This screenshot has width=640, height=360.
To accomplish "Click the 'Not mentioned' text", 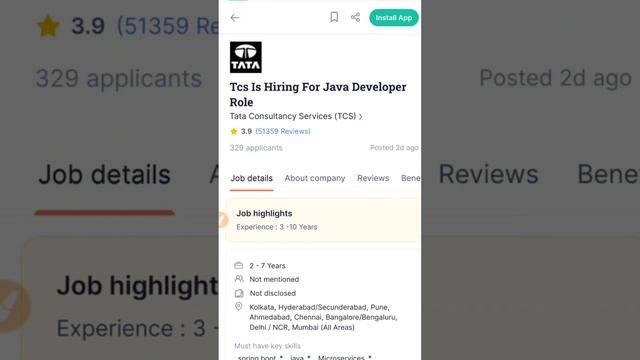I will click(274, 280).
